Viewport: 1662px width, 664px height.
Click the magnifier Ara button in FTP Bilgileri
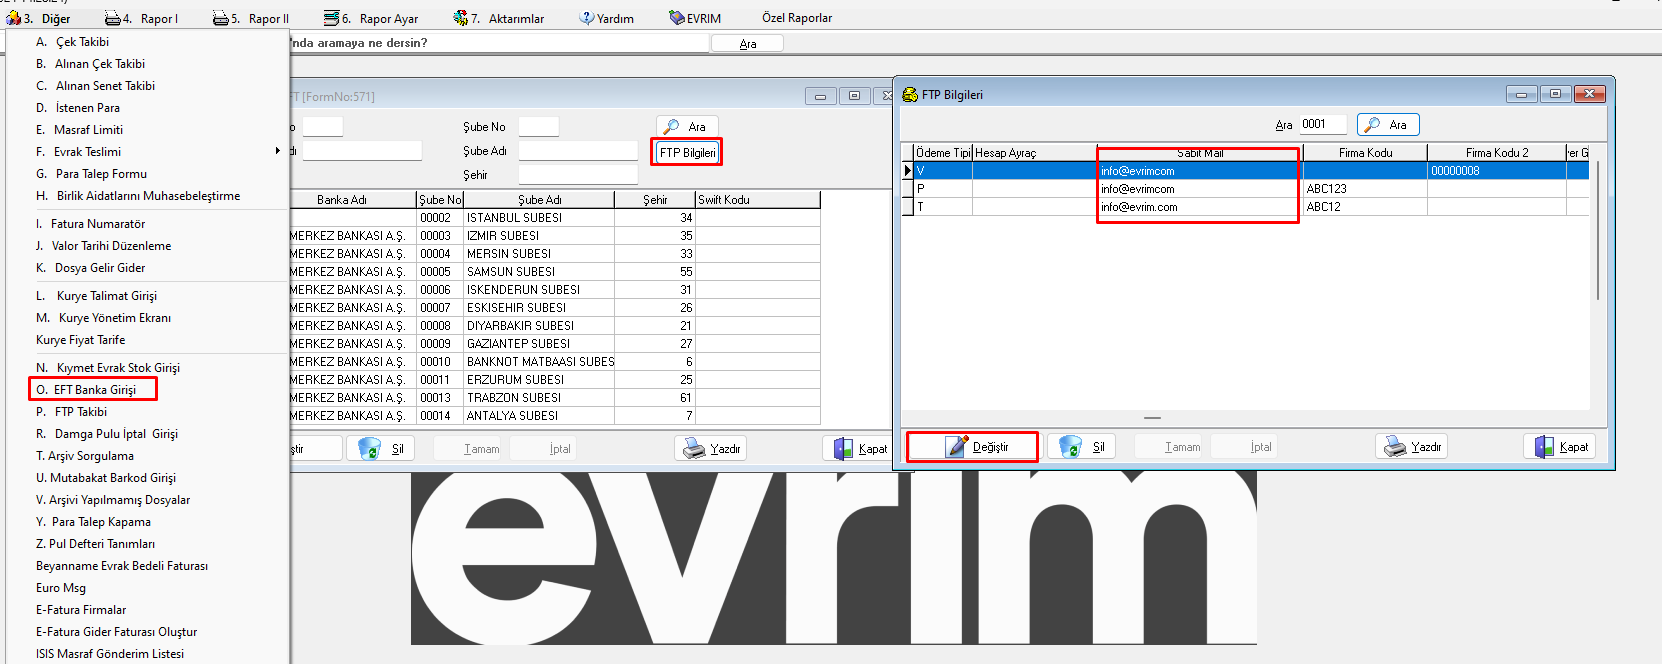1388,125
